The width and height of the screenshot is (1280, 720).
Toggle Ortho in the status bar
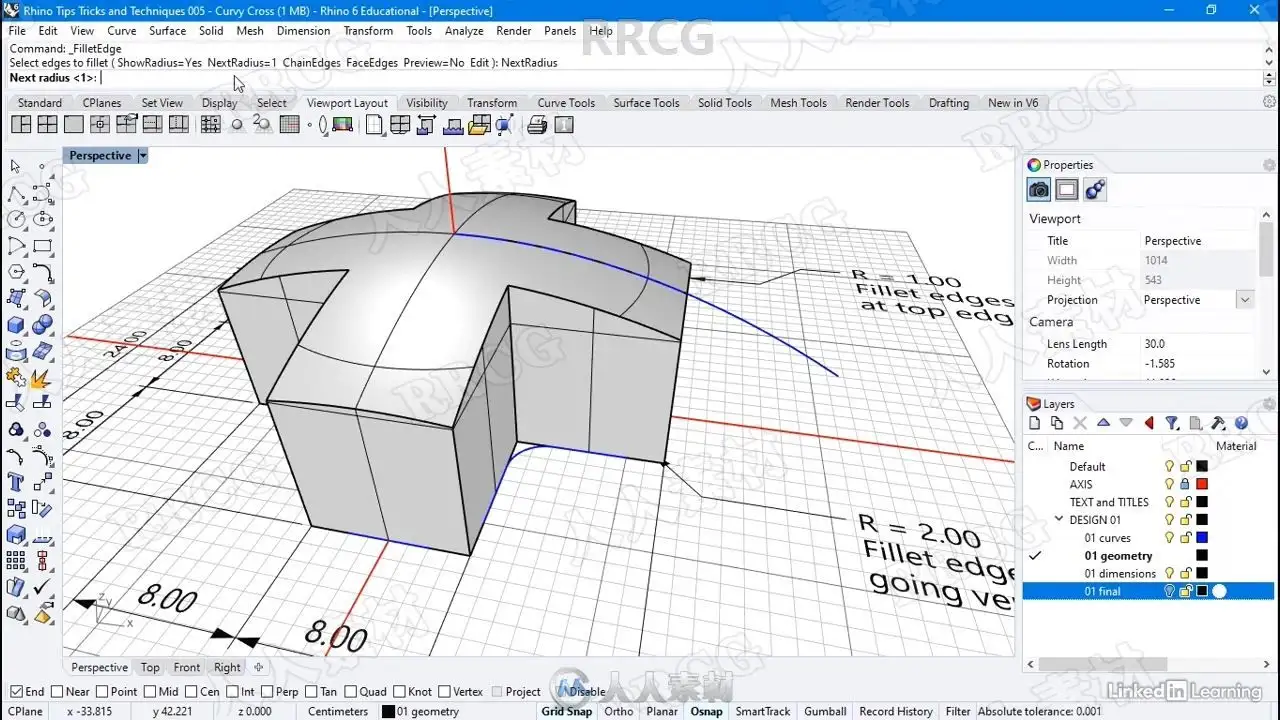tap(619, 712)
